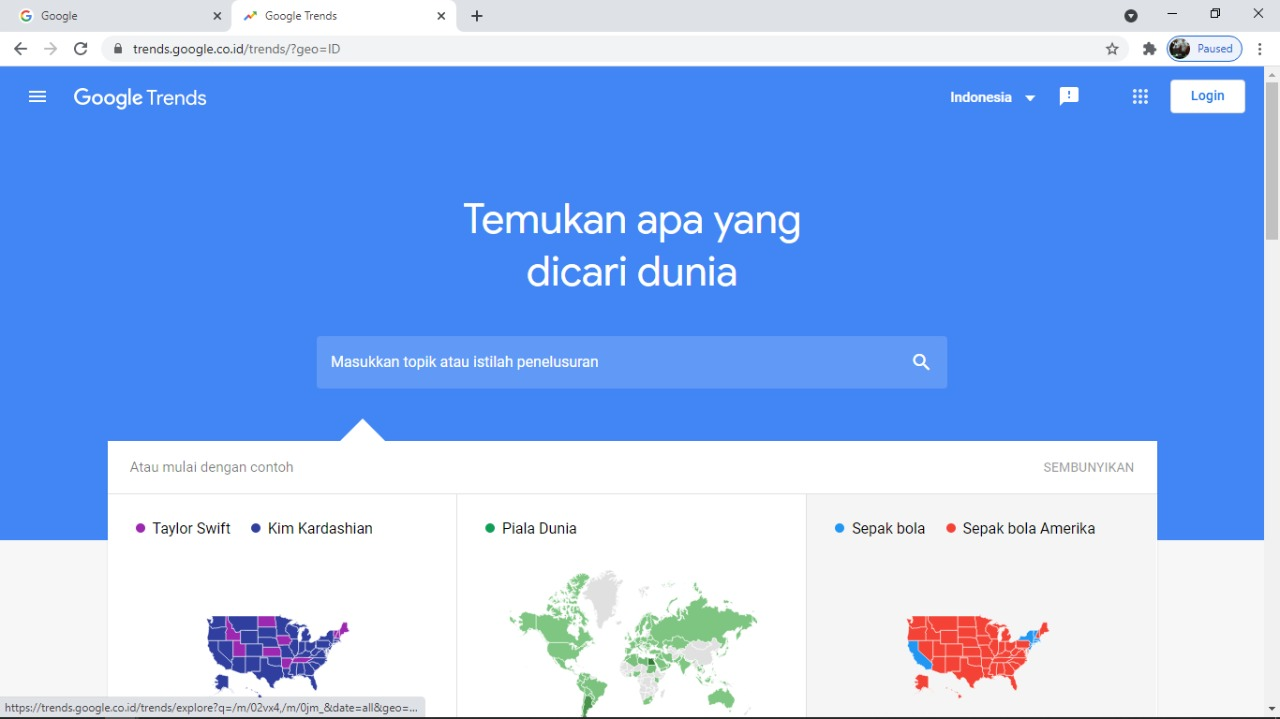Close the Google browser tab

click(x=217, y=16)
